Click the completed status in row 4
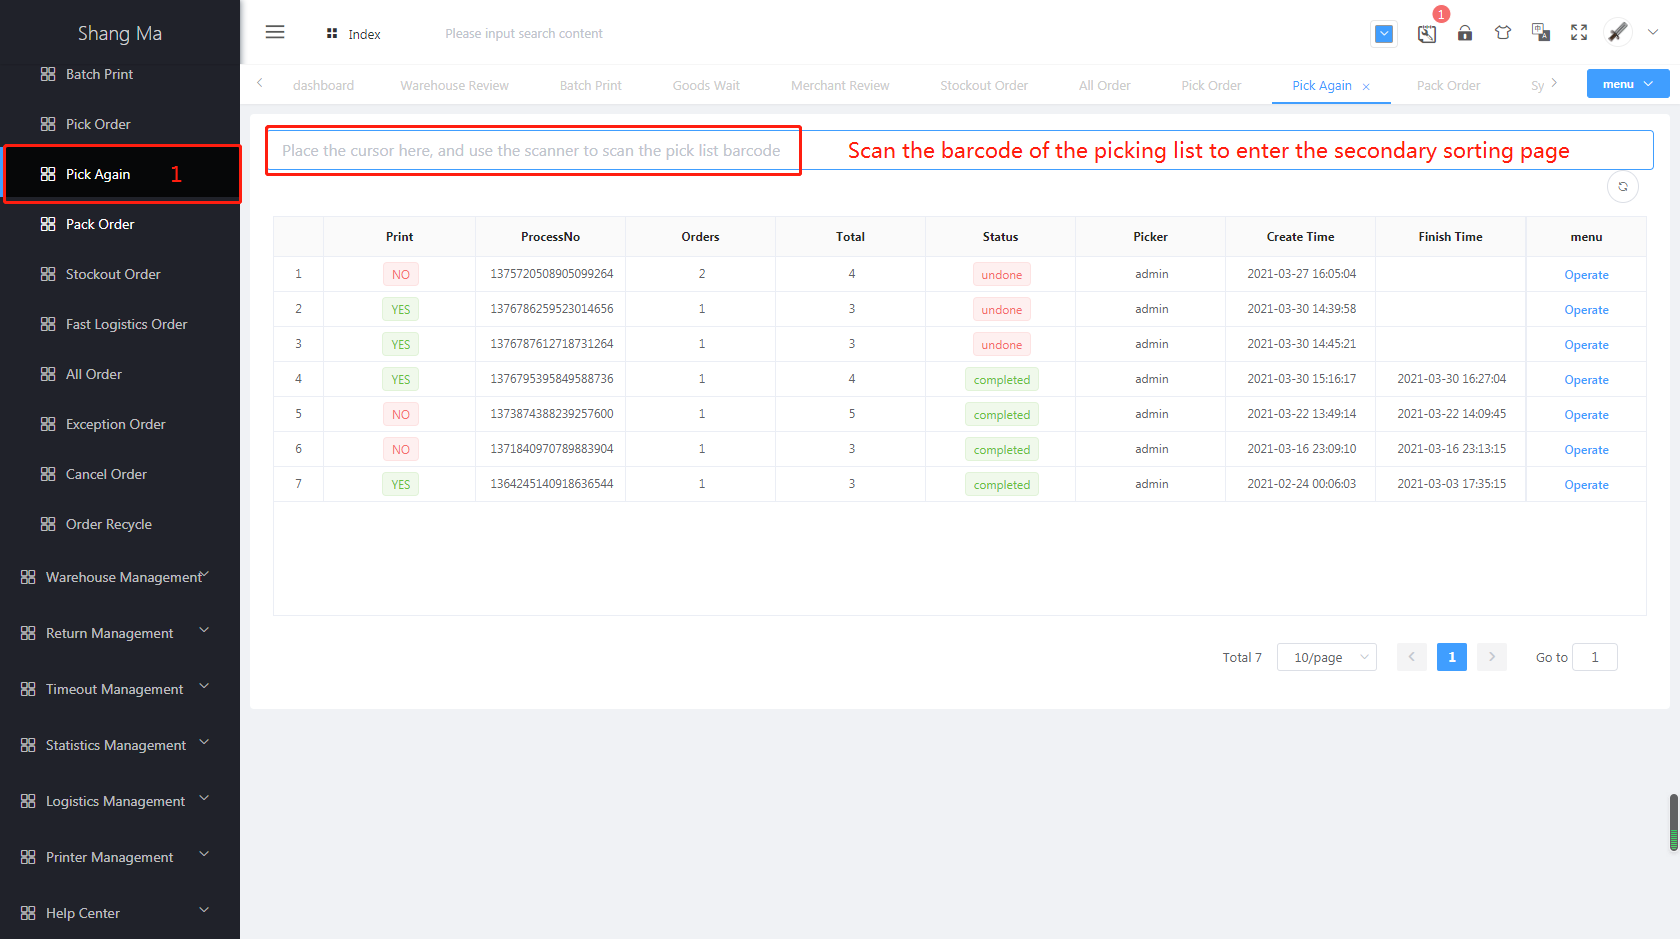1680x939 pixels. pos(1001,380)
